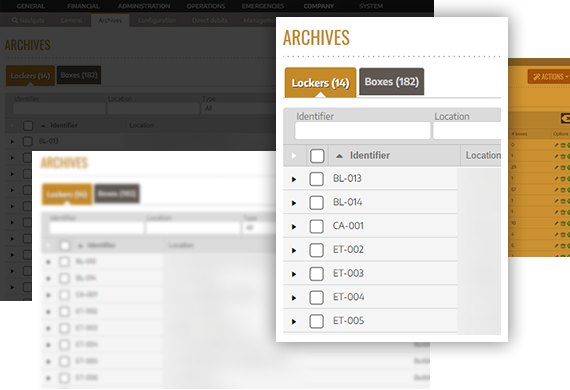The image size is (570, 390).
Task: Click the expand-all arrow in the front panel header
Action: click(x=294, y=156)
